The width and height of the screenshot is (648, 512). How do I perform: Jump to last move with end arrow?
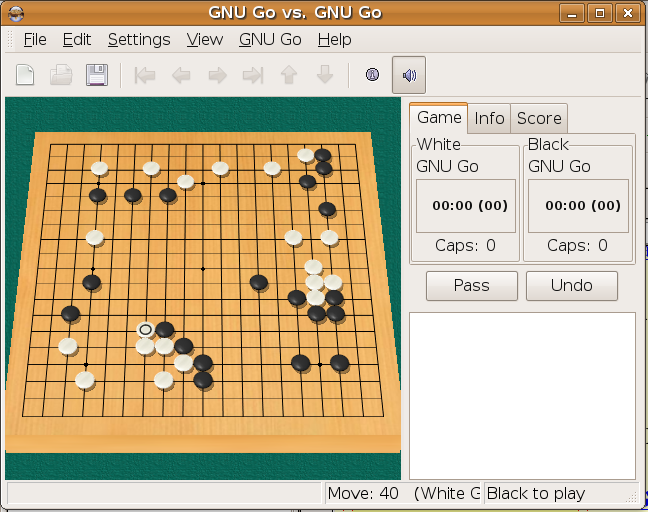252,75
